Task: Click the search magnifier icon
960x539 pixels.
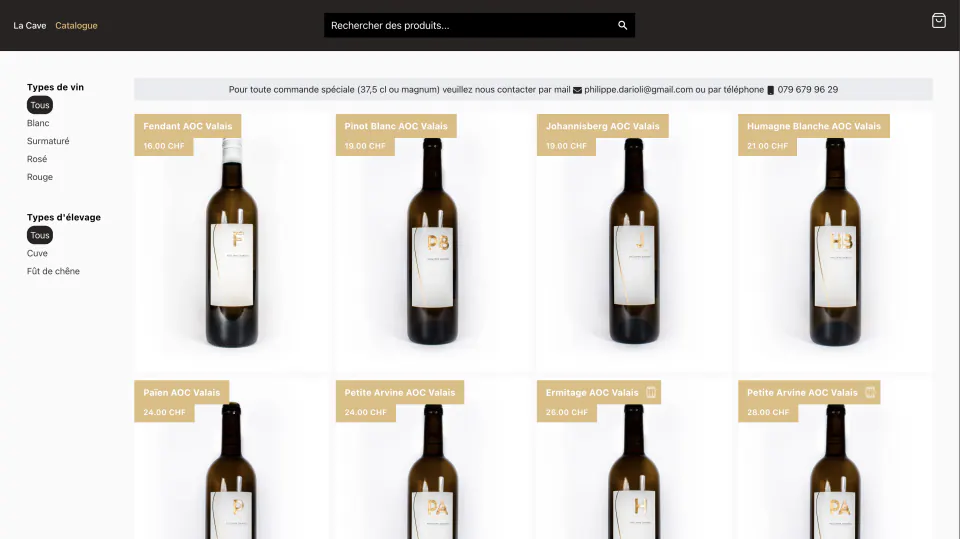Action: pyautogui.click(x=622, y=25)
